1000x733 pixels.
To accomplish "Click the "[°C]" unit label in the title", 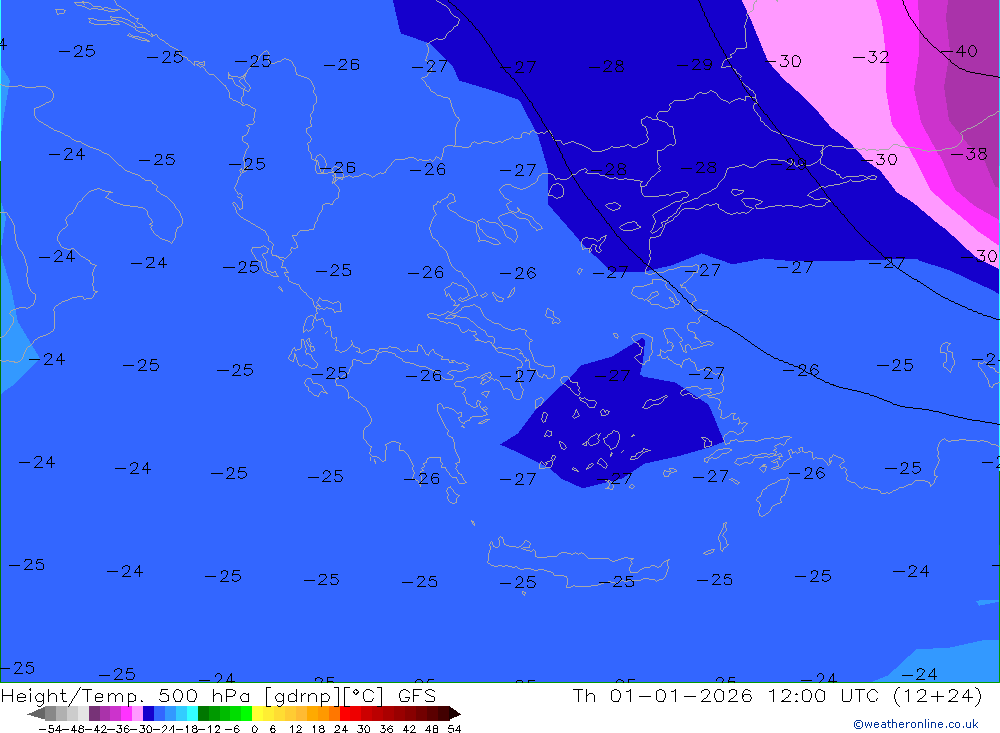I will coord(363,696).
